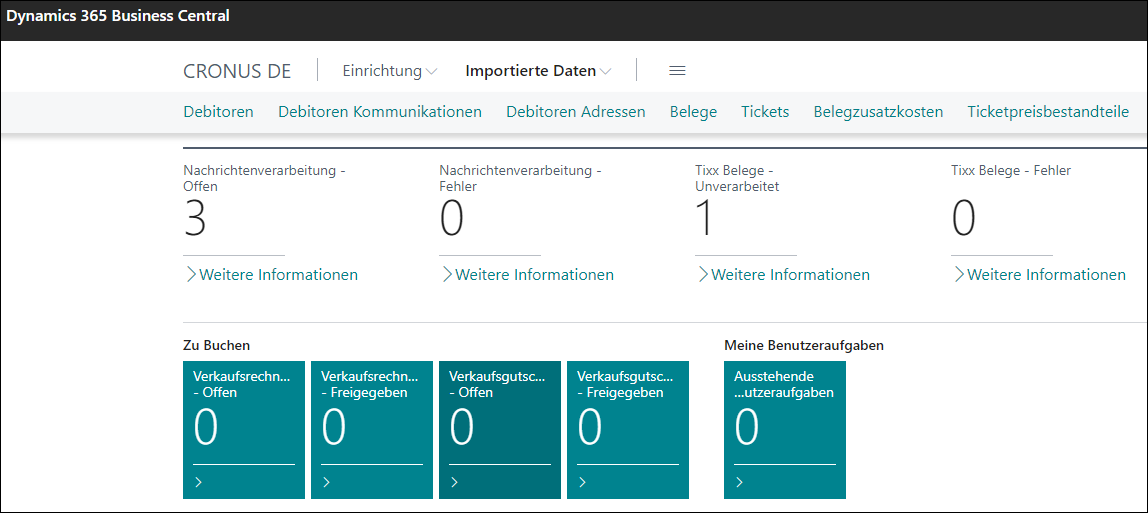1148x513 pixels.
Task: Click the 0 count for Tixx Belege - Fehler
Action: click(964, 218)
